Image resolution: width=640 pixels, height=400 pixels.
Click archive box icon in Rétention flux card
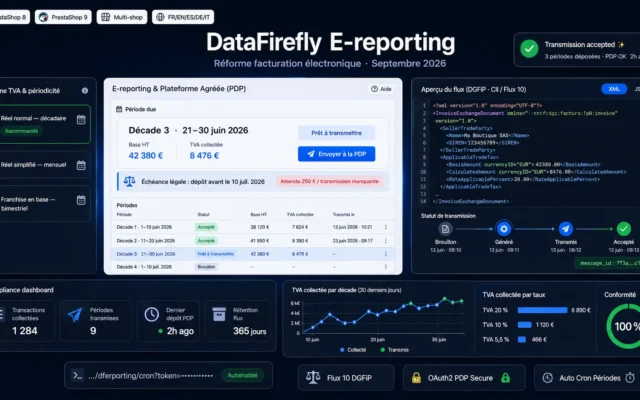(x=219, y=314)
